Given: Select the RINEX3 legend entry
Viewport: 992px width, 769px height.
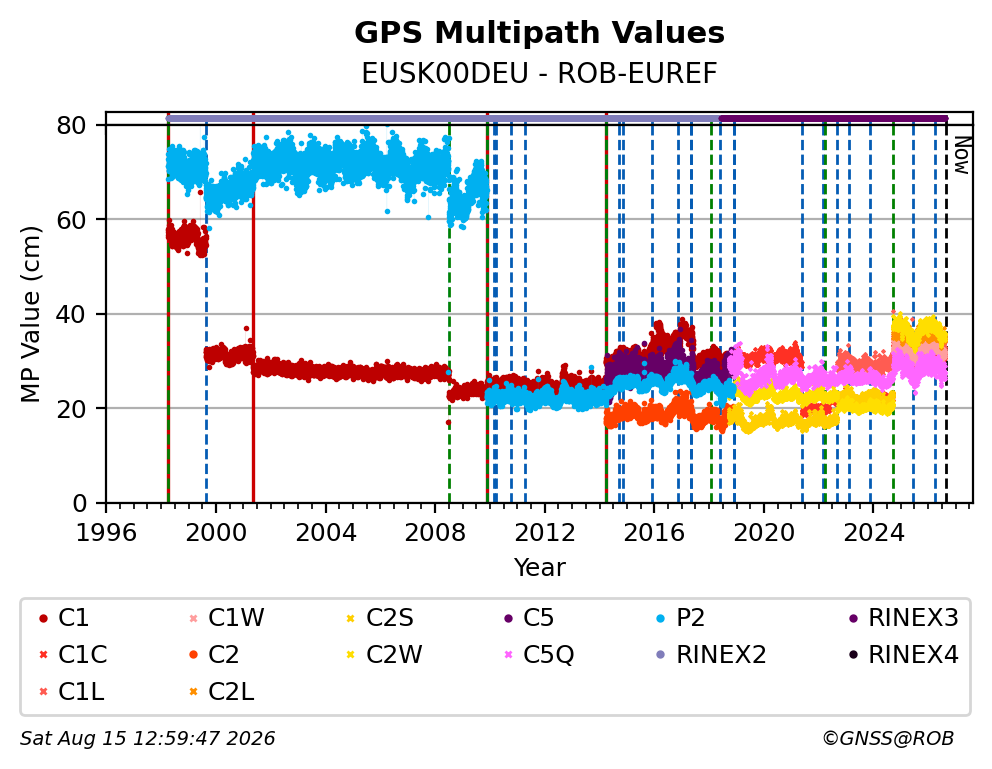Looking at the screenshot, I should pos(903,618).
